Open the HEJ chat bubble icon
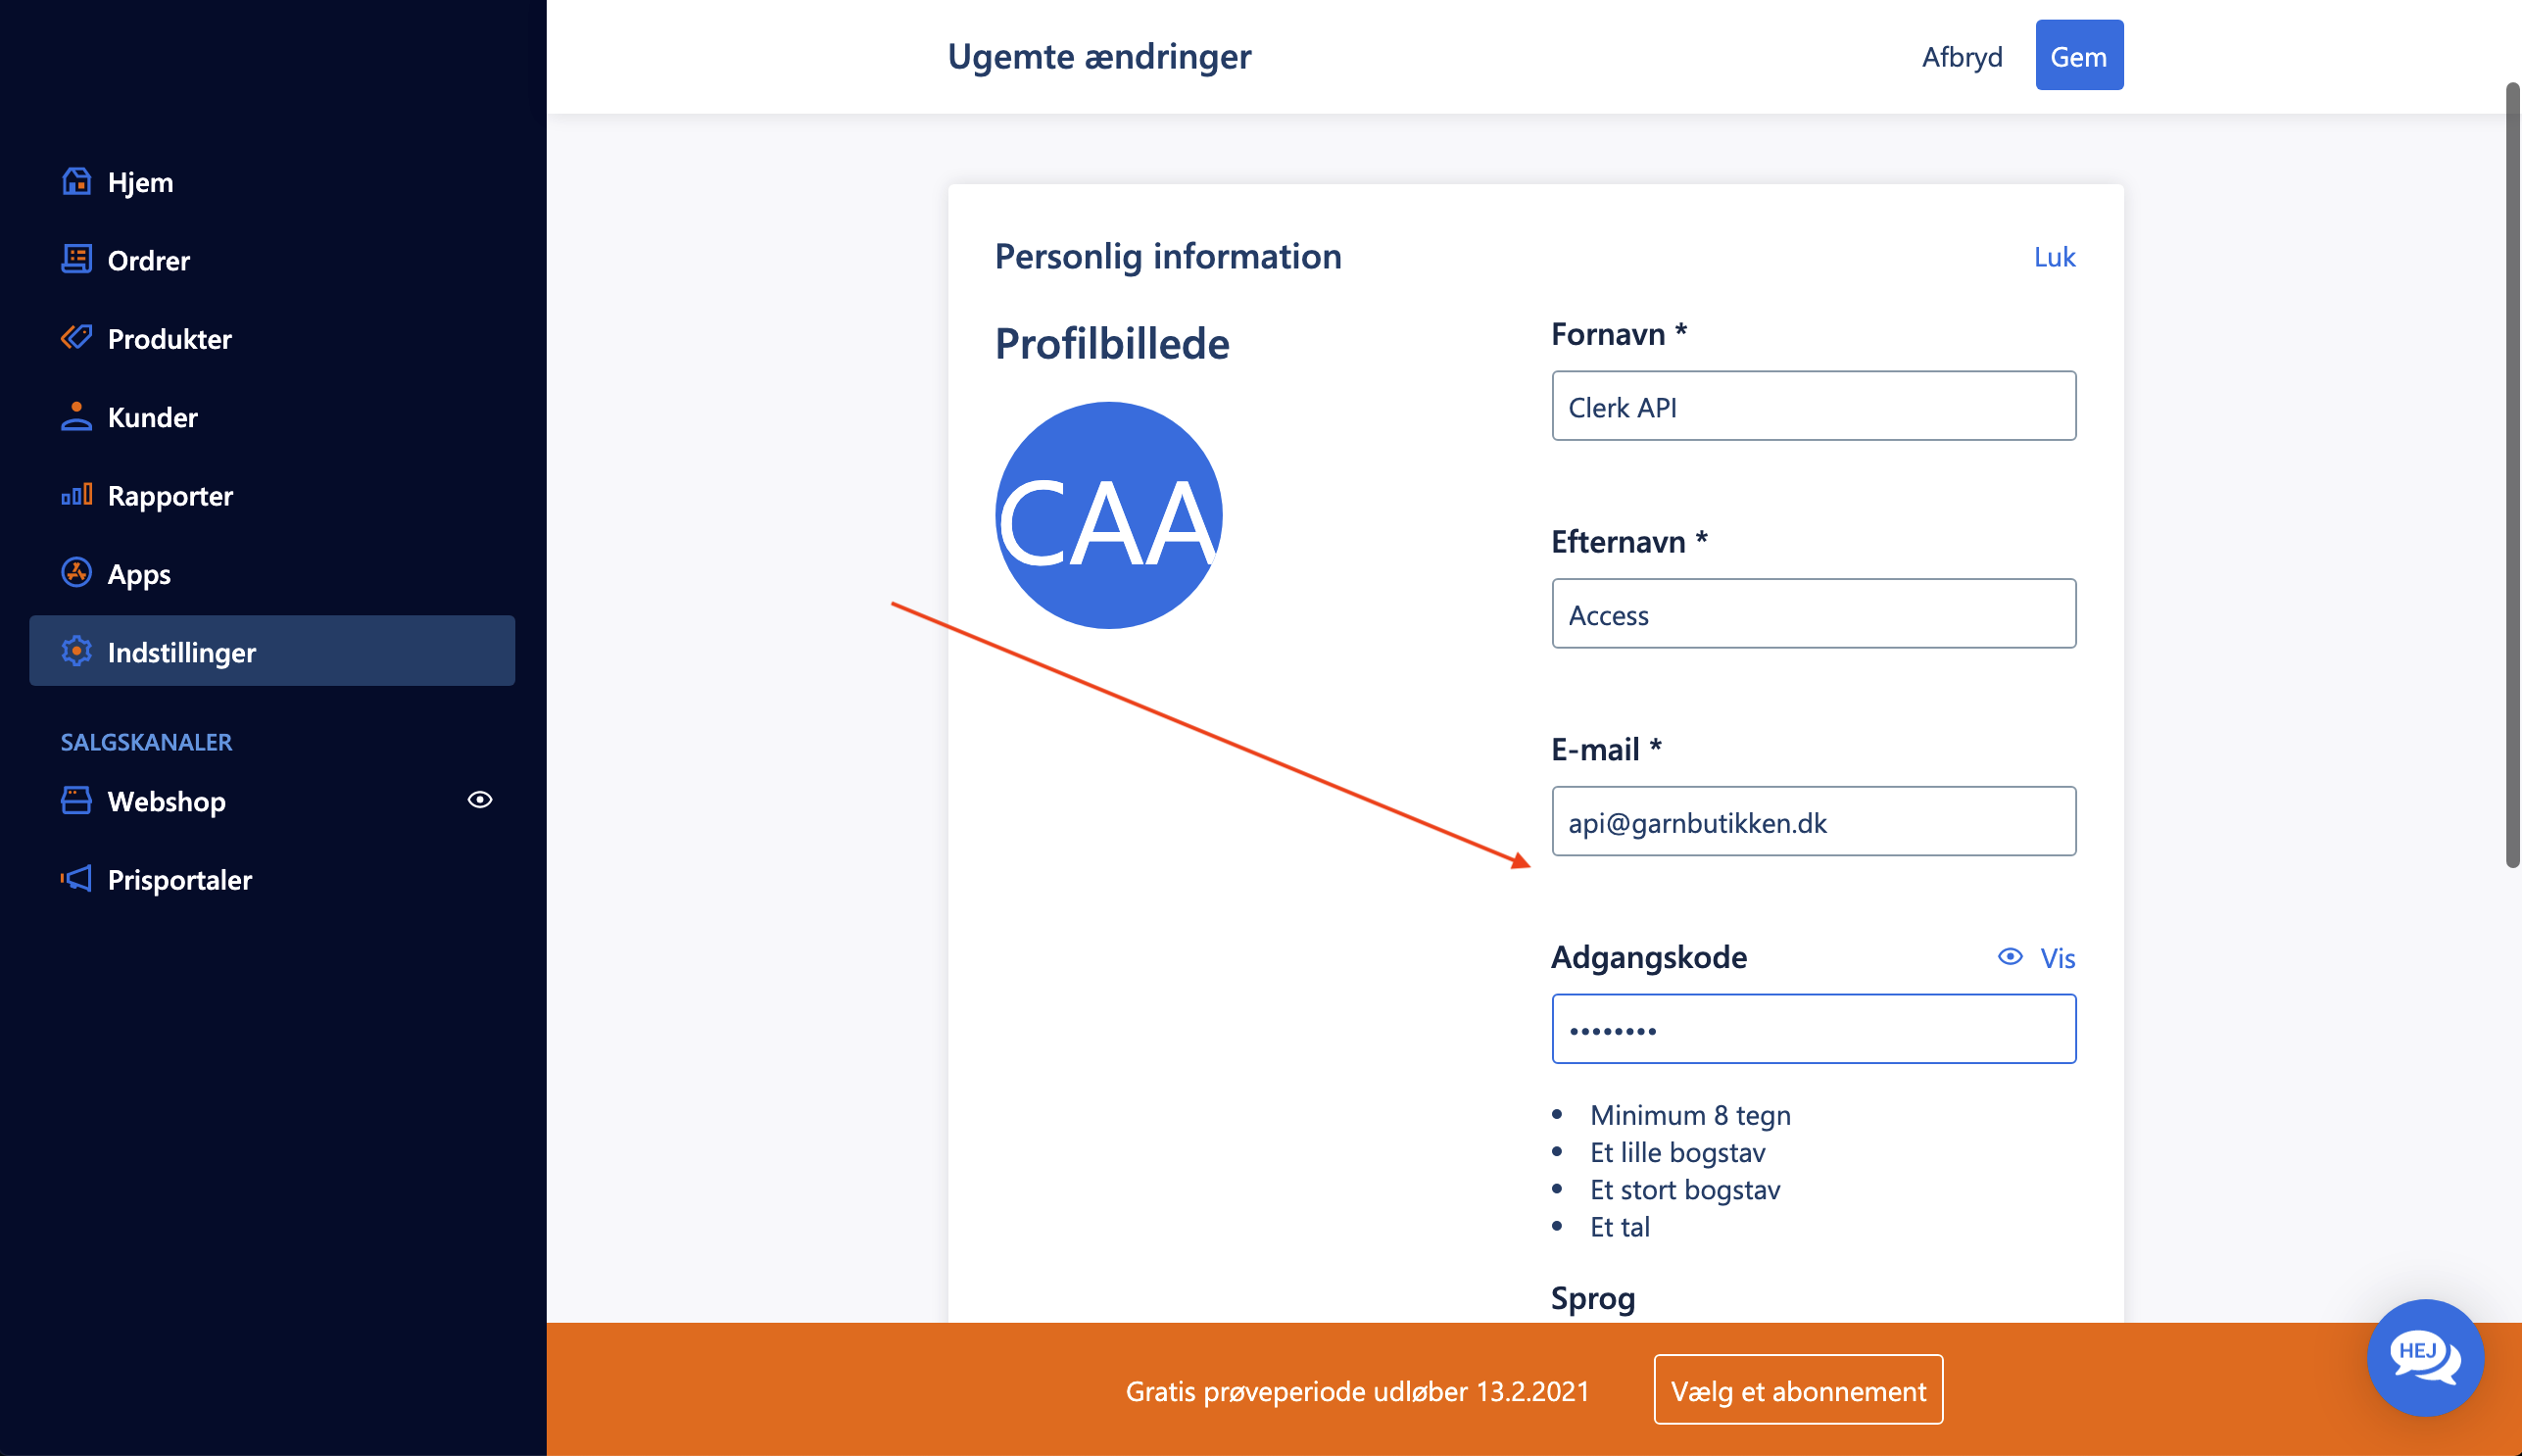 click(2425, 1359)
